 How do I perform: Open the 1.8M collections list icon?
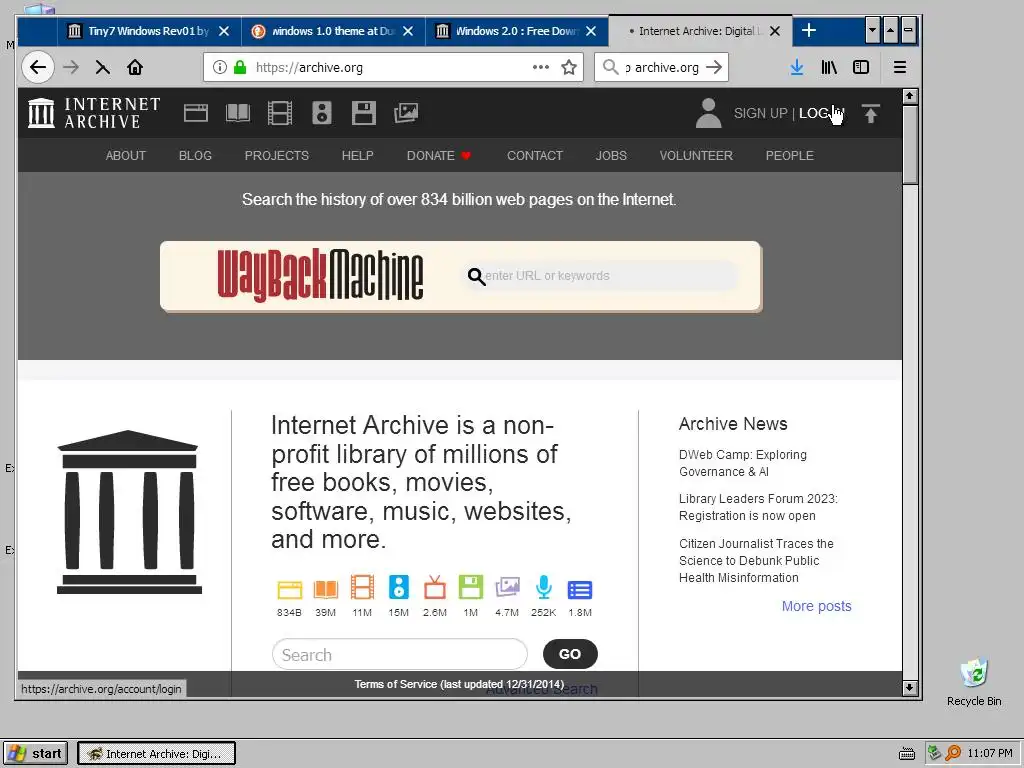pos(580,590)
